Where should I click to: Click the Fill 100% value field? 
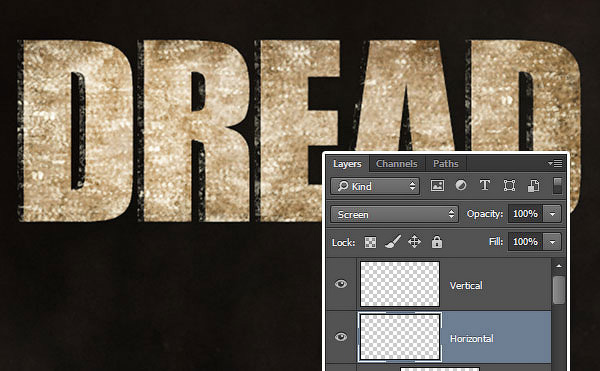(x=525, y=242)
